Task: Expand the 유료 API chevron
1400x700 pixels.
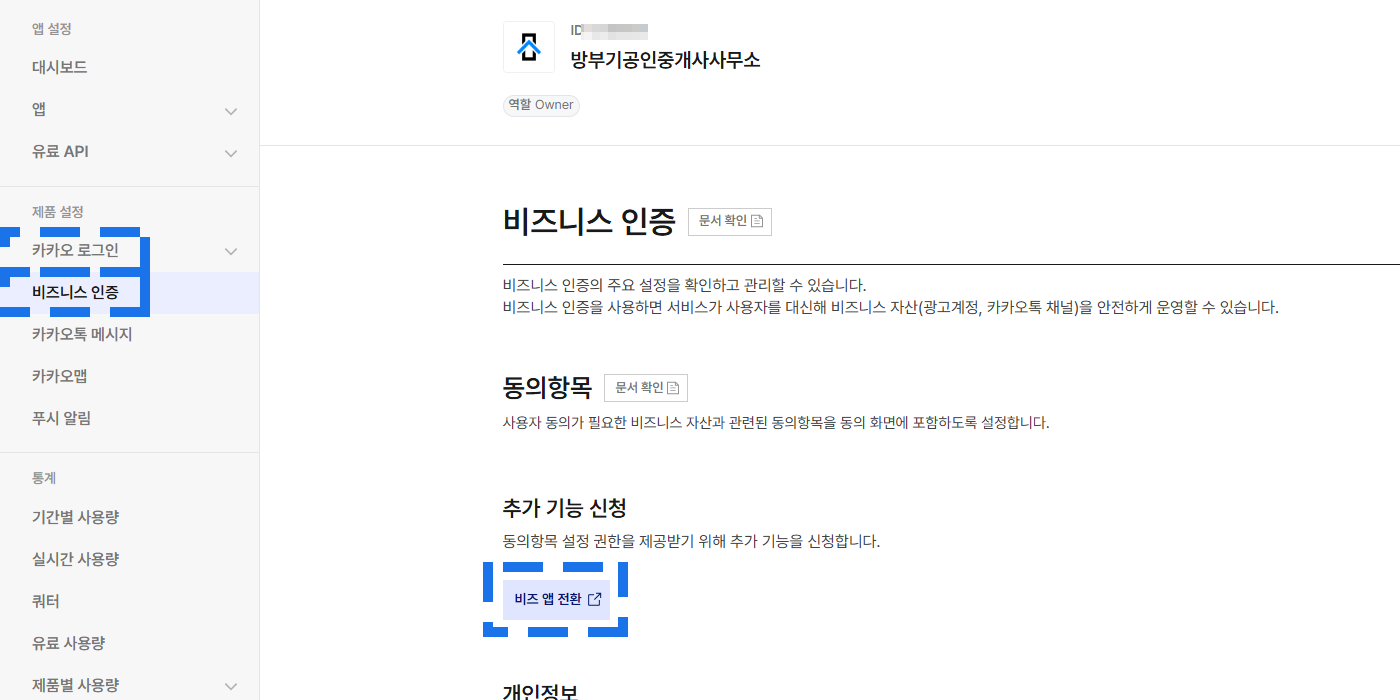Action: 231,153
